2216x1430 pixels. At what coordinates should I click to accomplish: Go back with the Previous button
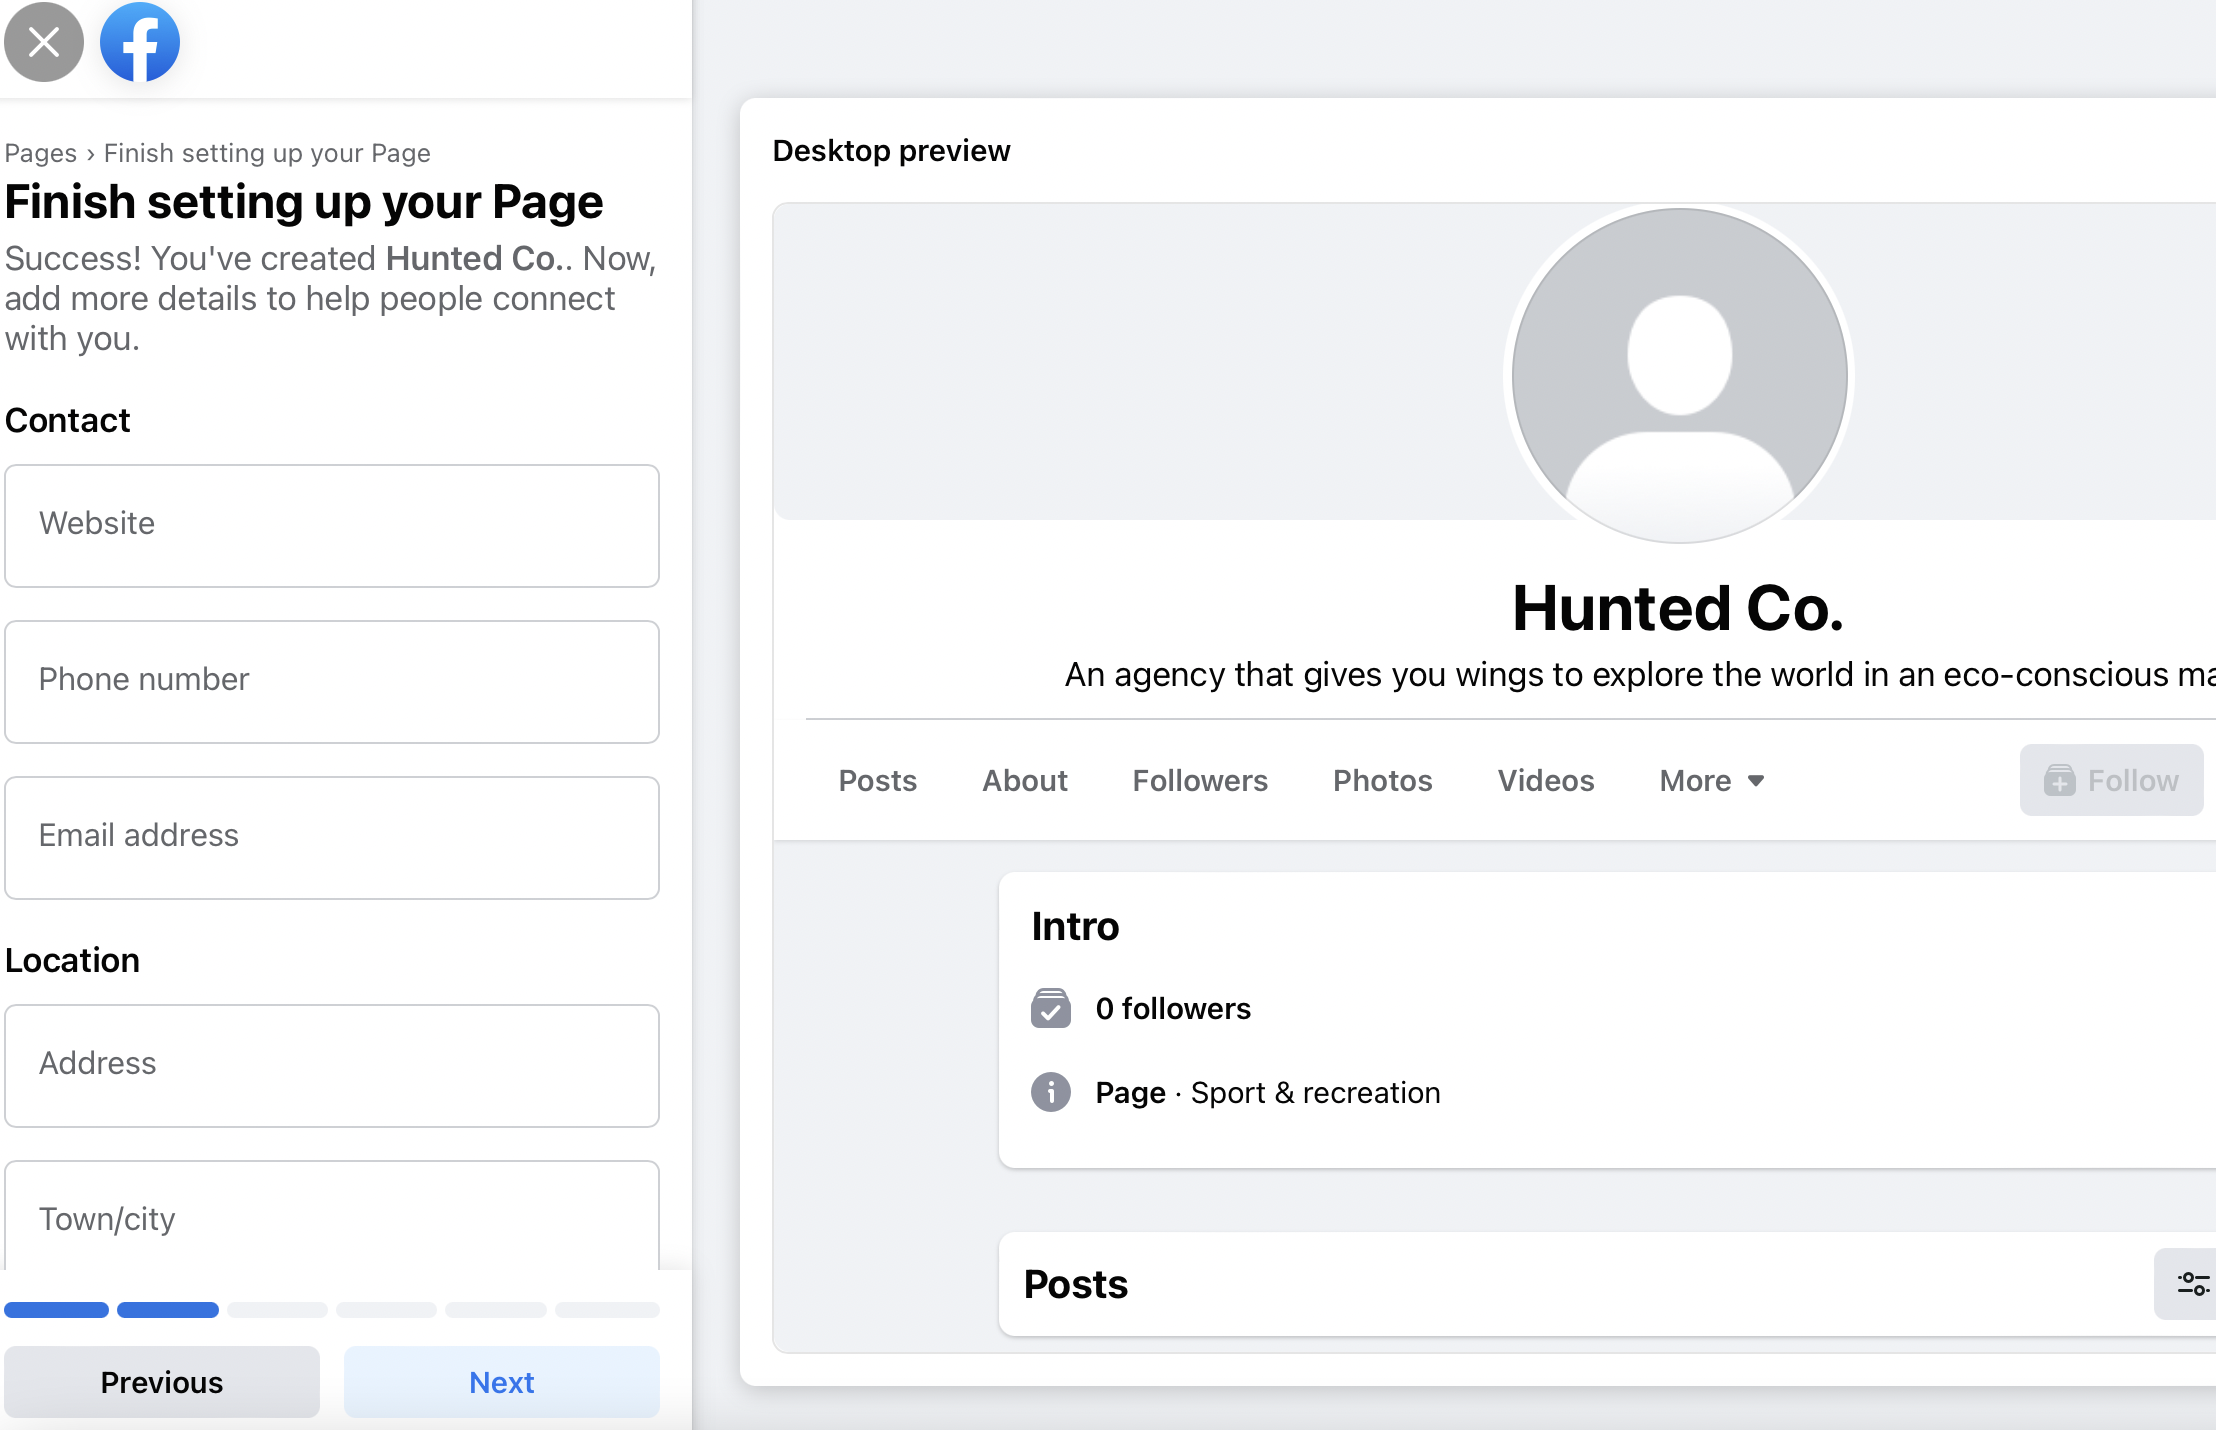point(162,1382)
